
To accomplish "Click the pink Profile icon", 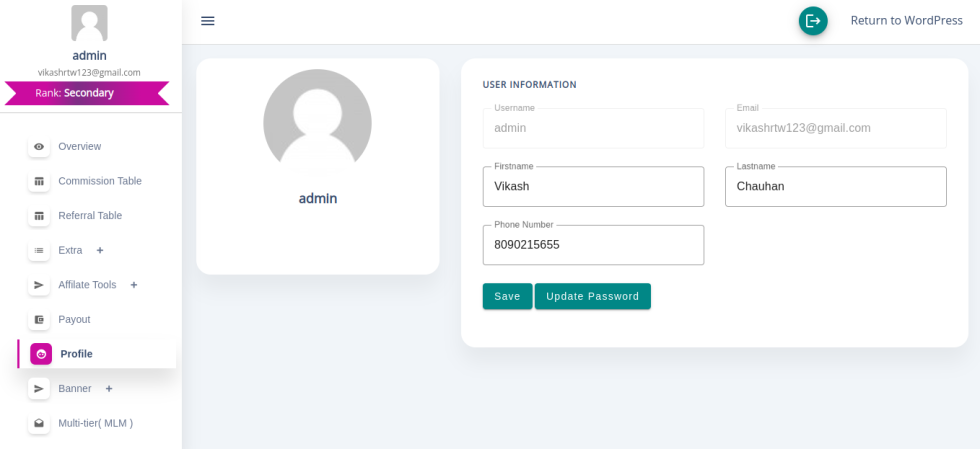I will pos(41,354).
